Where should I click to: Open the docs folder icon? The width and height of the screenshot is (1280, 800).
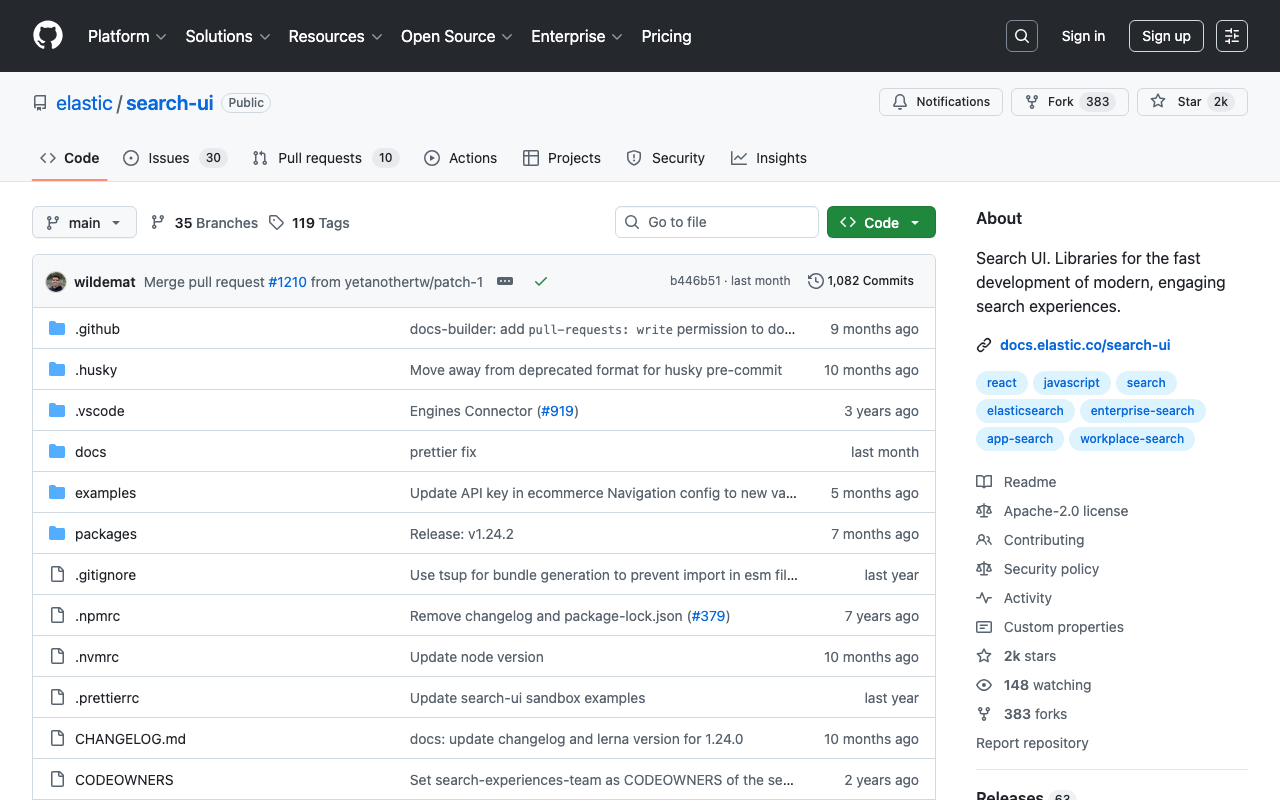coord(57,451)
